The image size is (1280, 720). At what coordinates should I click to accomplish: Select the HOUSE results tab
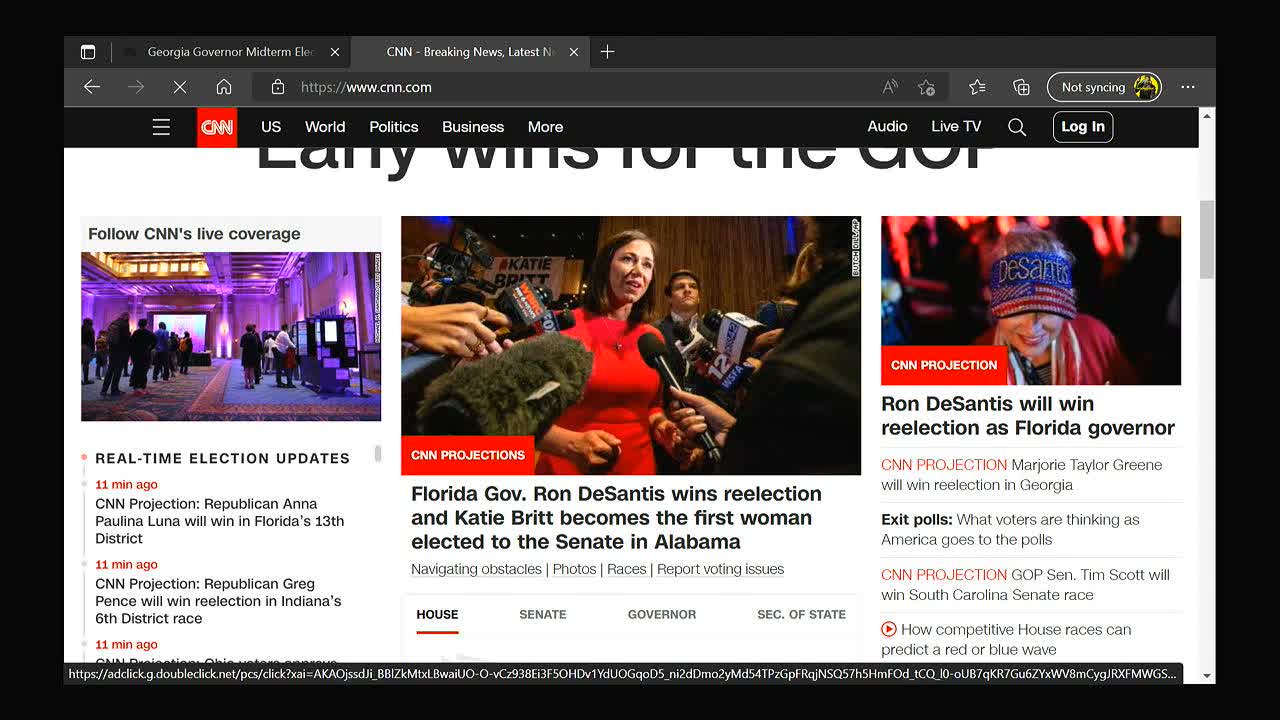(437, 614)
